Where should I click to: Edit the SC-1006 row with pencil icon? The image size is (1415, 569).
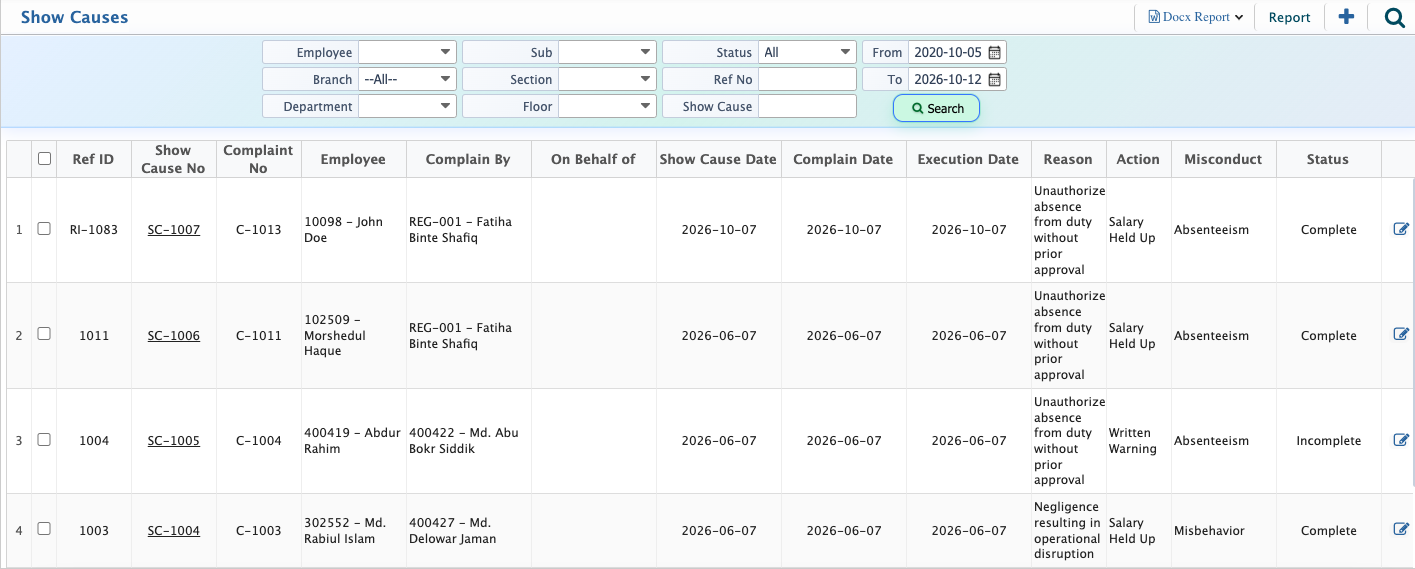(x=1401, y=335)
